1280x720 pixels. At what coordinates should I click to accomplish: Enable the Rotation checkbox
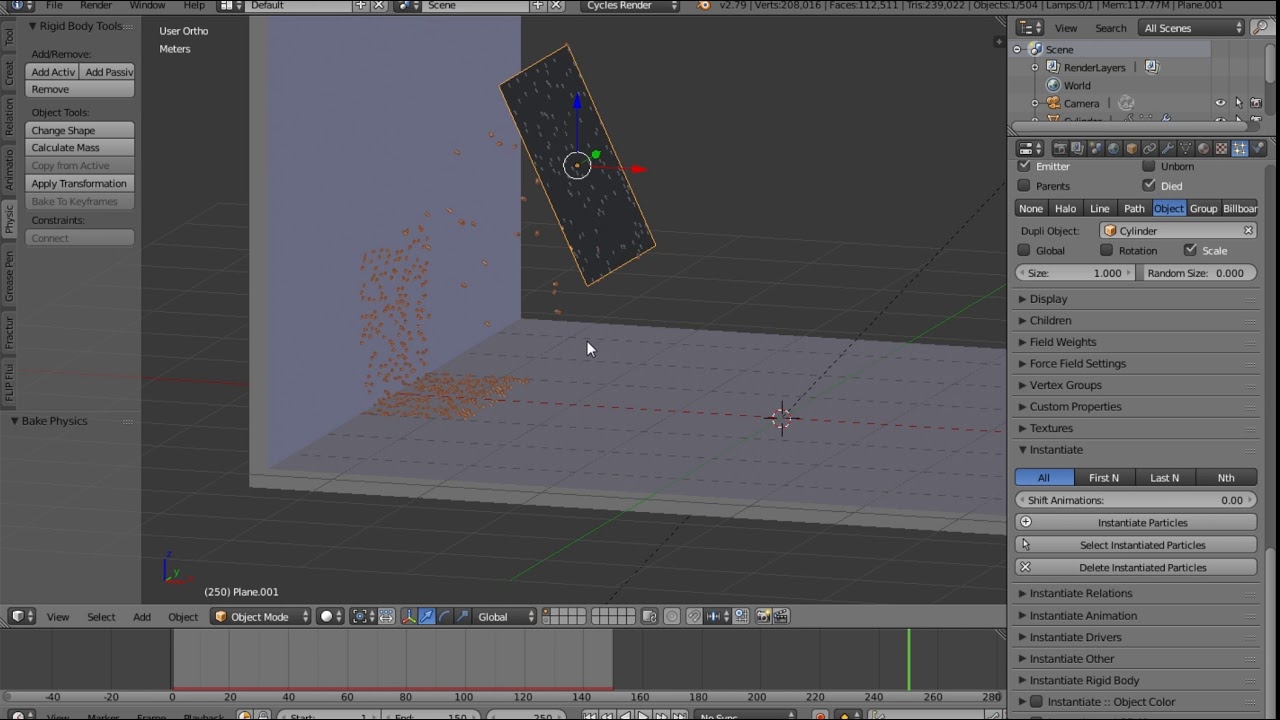point(1107,251)
